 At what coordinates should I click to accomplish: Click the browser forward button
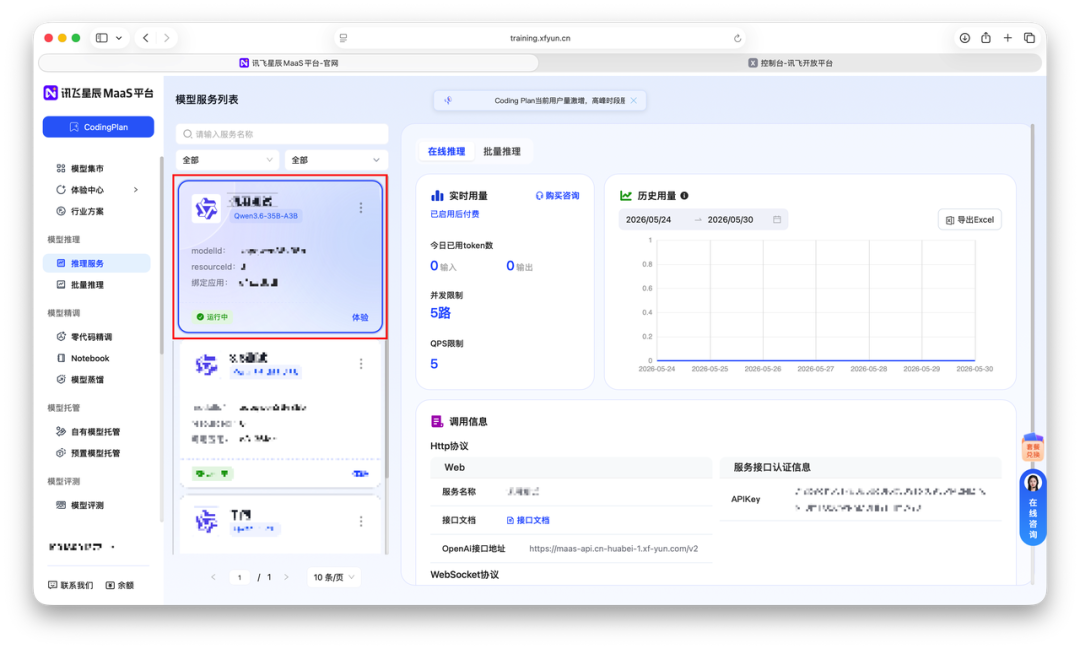tap(167, 38)
